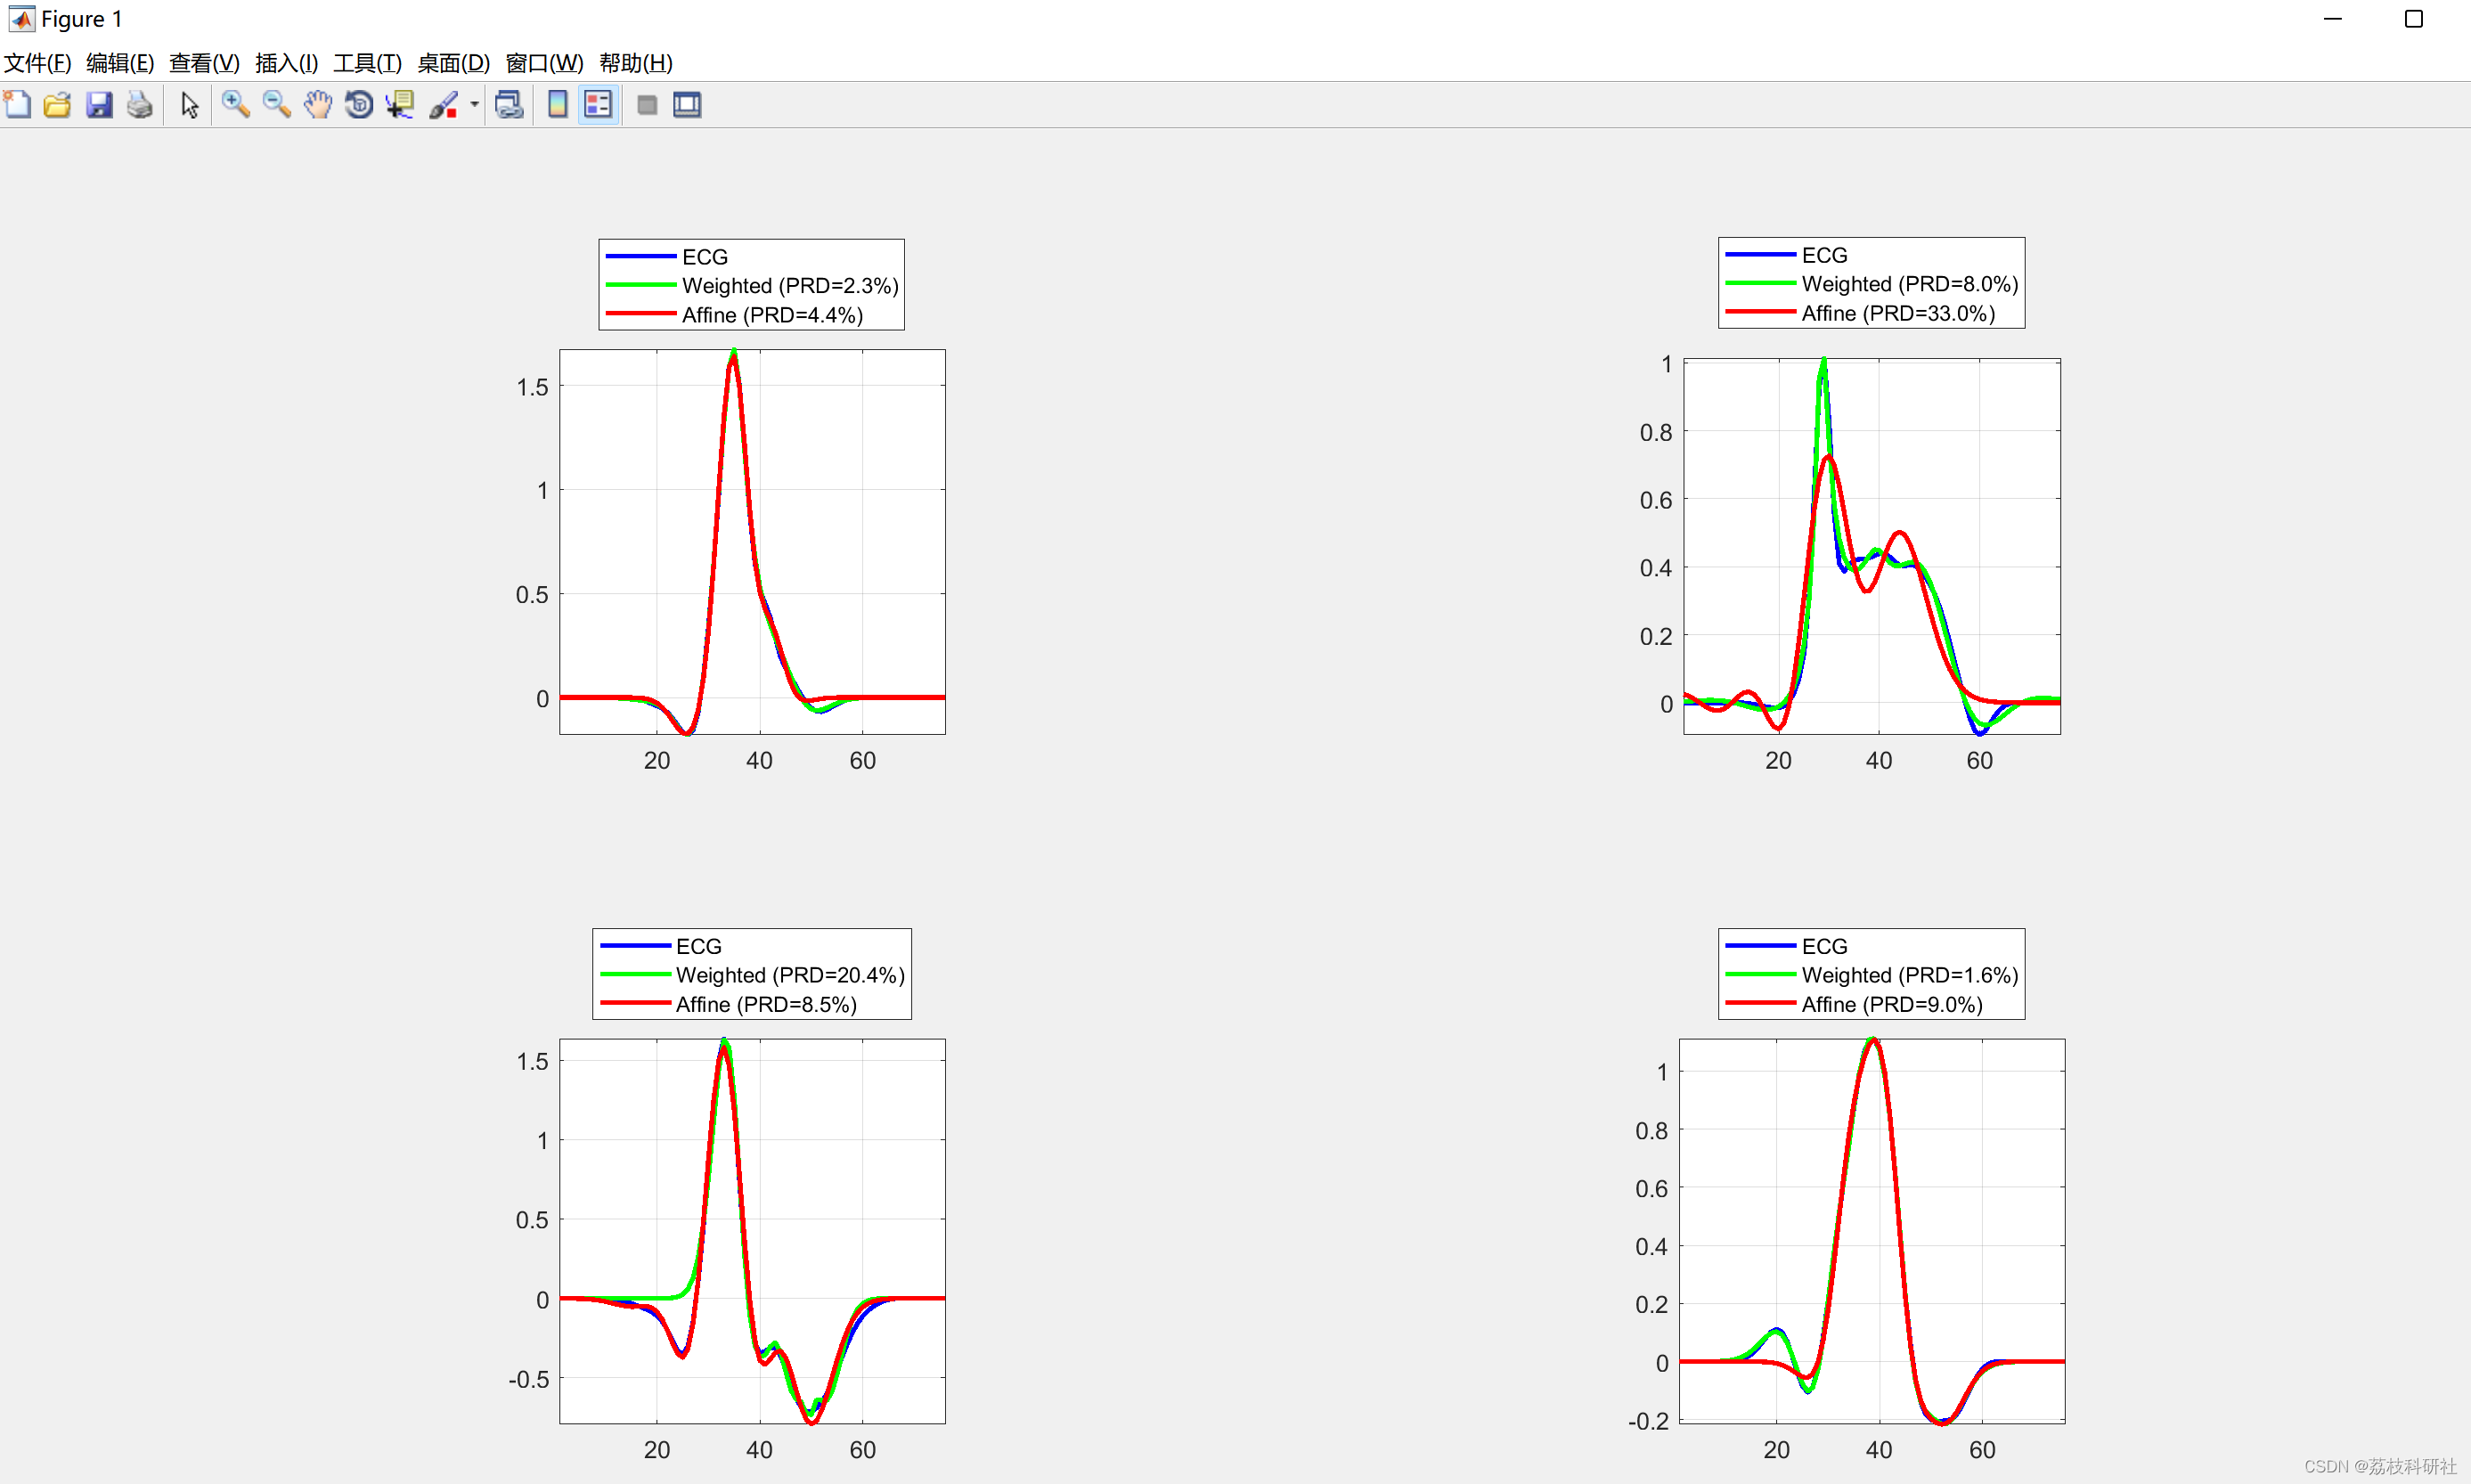Open the 工具(T) menu

click(367, 63)
